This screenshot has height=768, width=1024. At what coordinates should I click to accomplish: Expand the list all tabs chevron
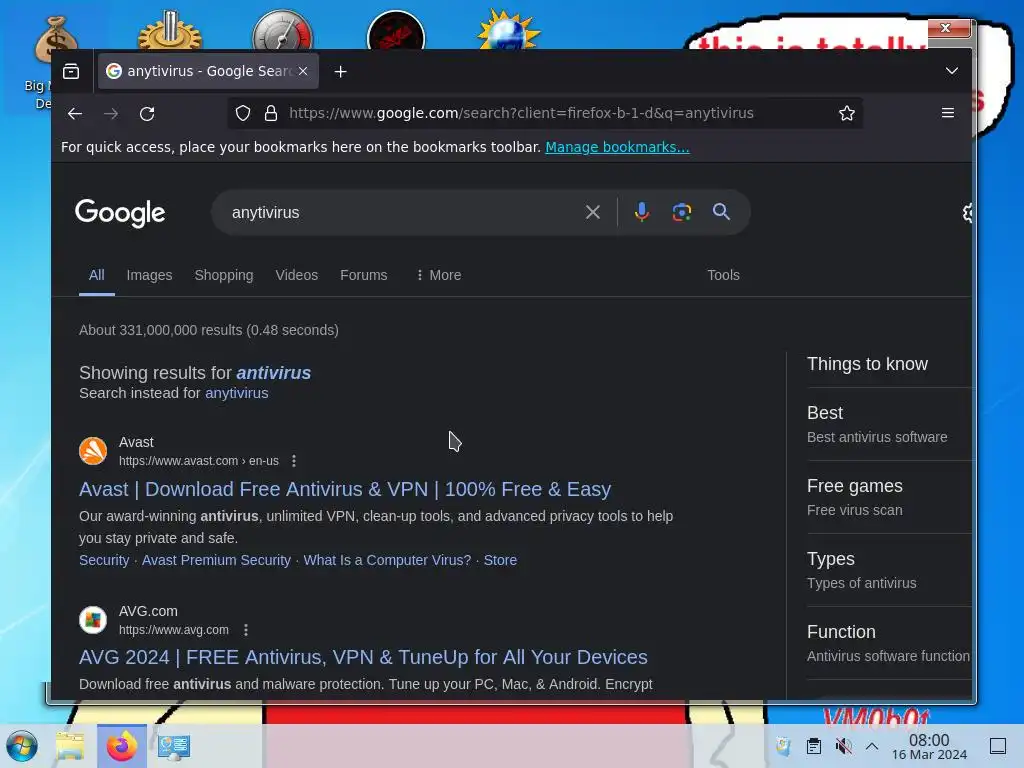coord(952,71)
